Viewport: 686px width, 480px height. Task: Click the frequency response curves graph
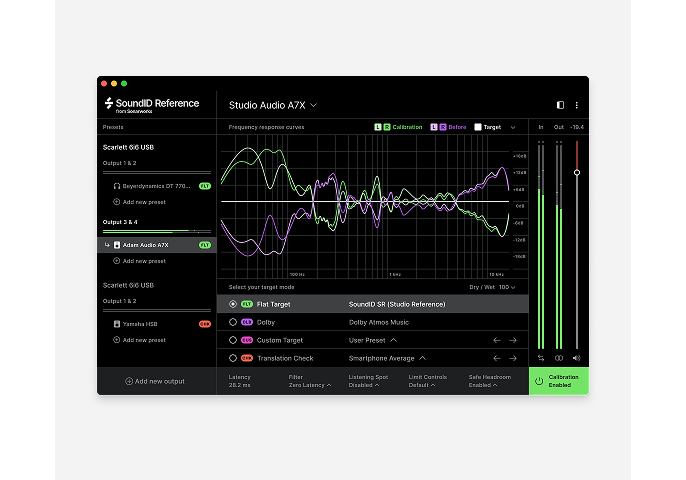[365, 206]
